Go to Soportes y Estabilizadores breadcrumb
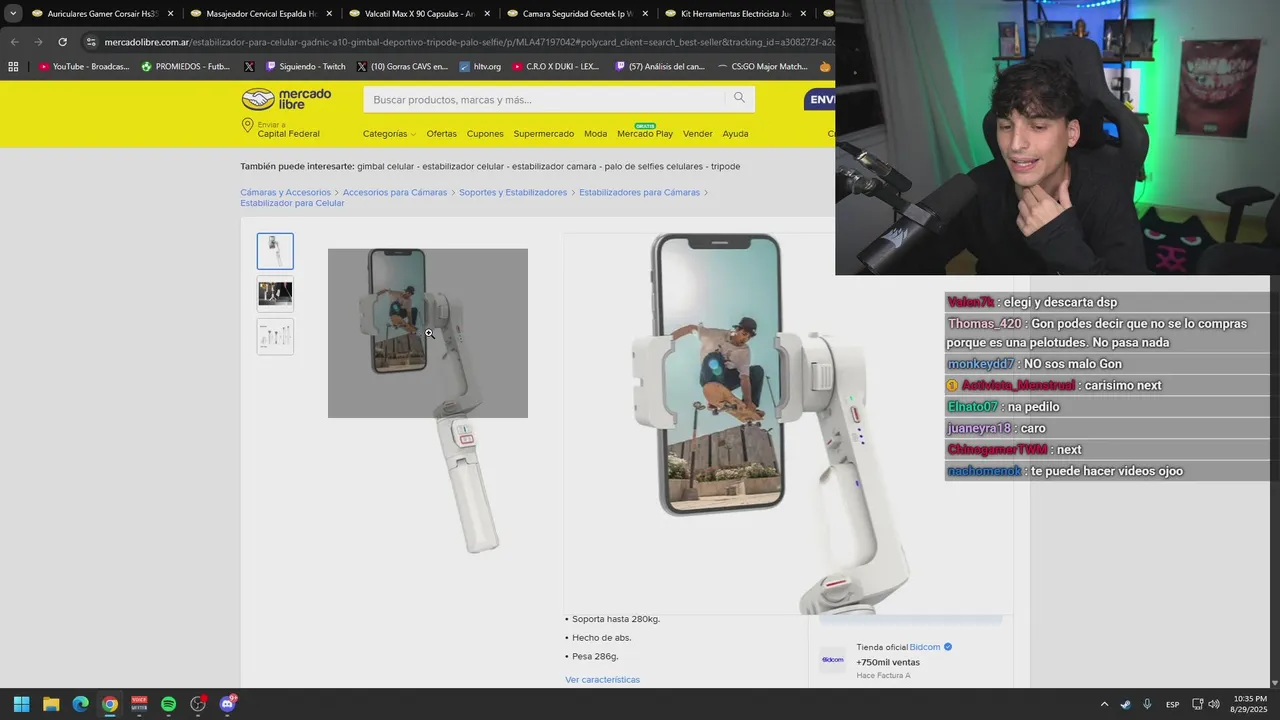This screenshot has height=720, width=1280. 513,192
